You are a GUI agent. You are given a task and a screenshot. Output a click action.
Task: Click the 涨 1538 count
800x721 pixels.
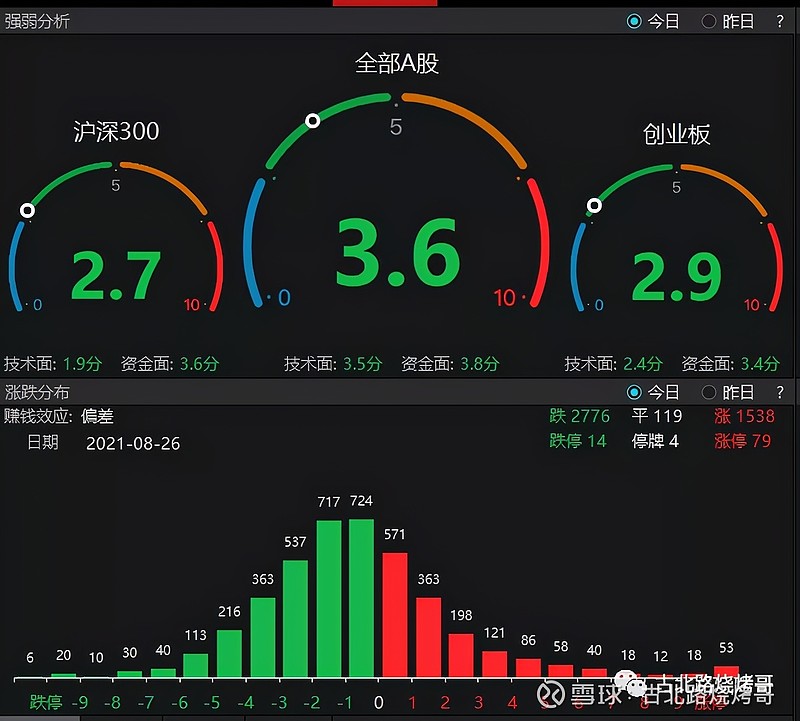click(744, 416)
